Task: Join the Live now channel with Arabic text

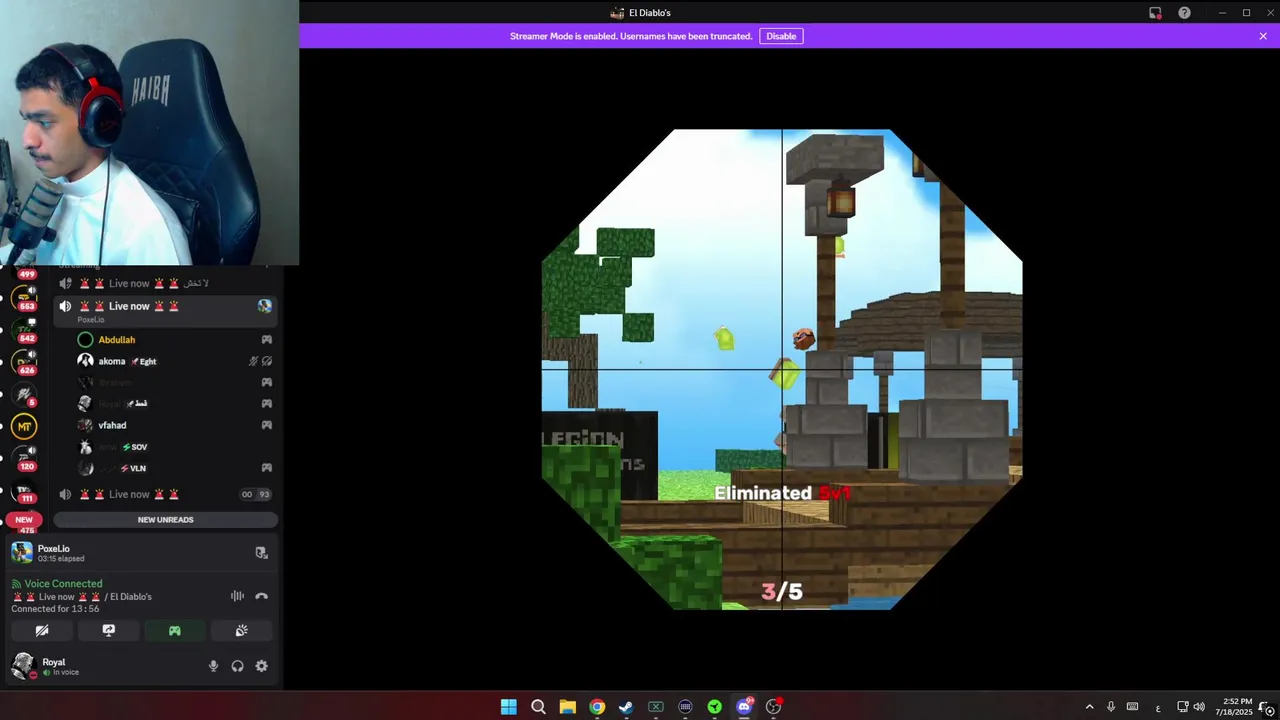Action: 165,283
